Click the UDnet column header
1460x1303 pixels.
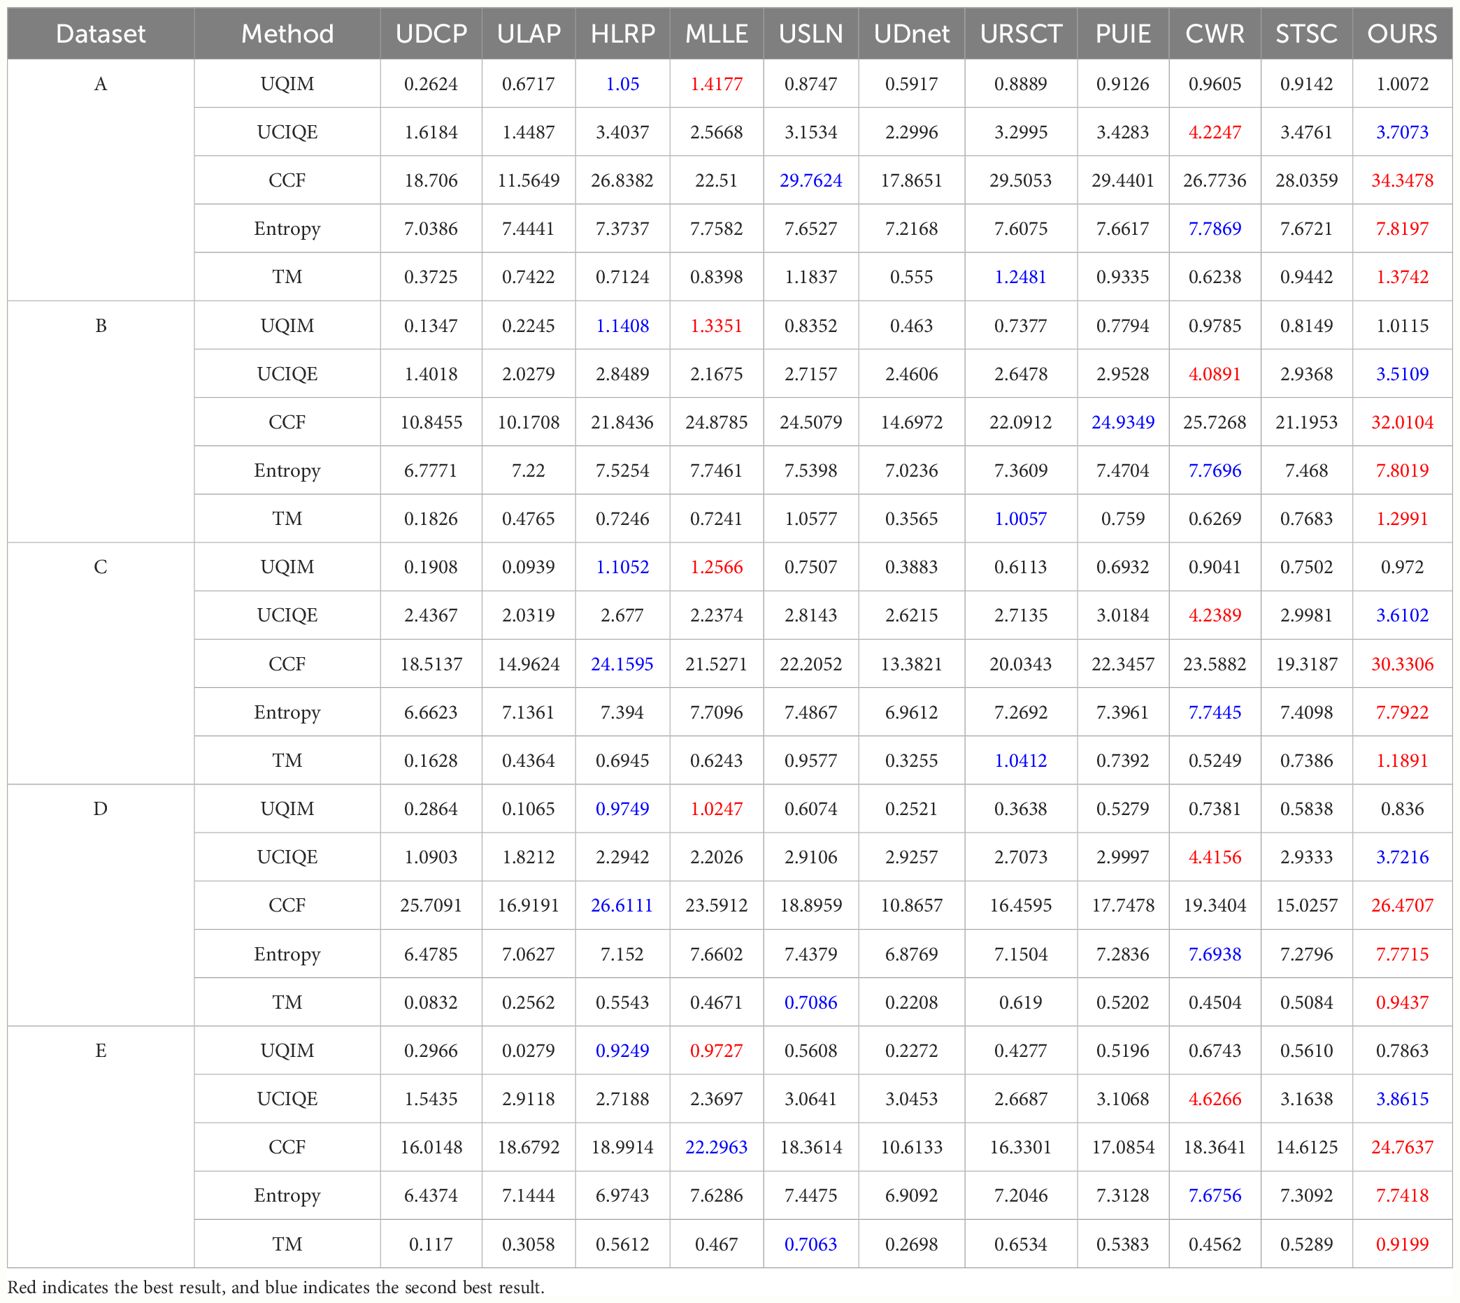pyautogui.click(x=911, y=34)
